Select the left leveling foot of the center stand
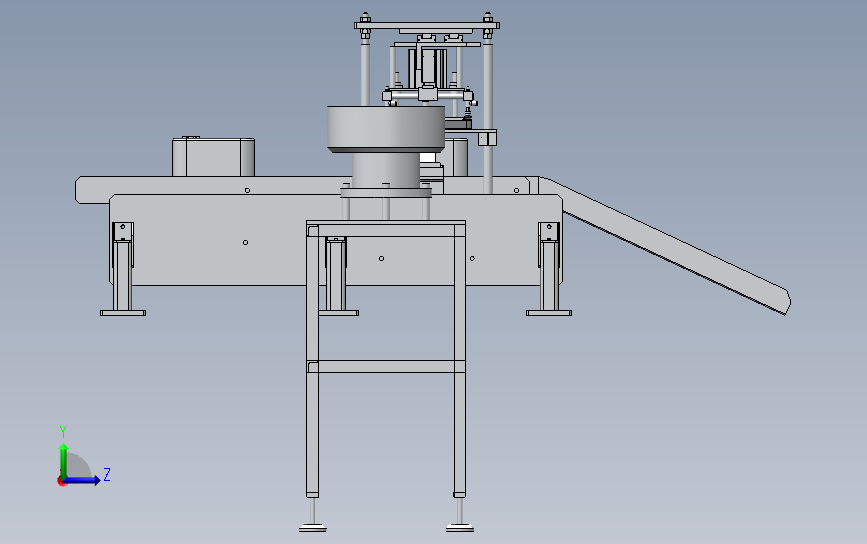This screenshot has width=867, height=544. click(x=313, y=528)
